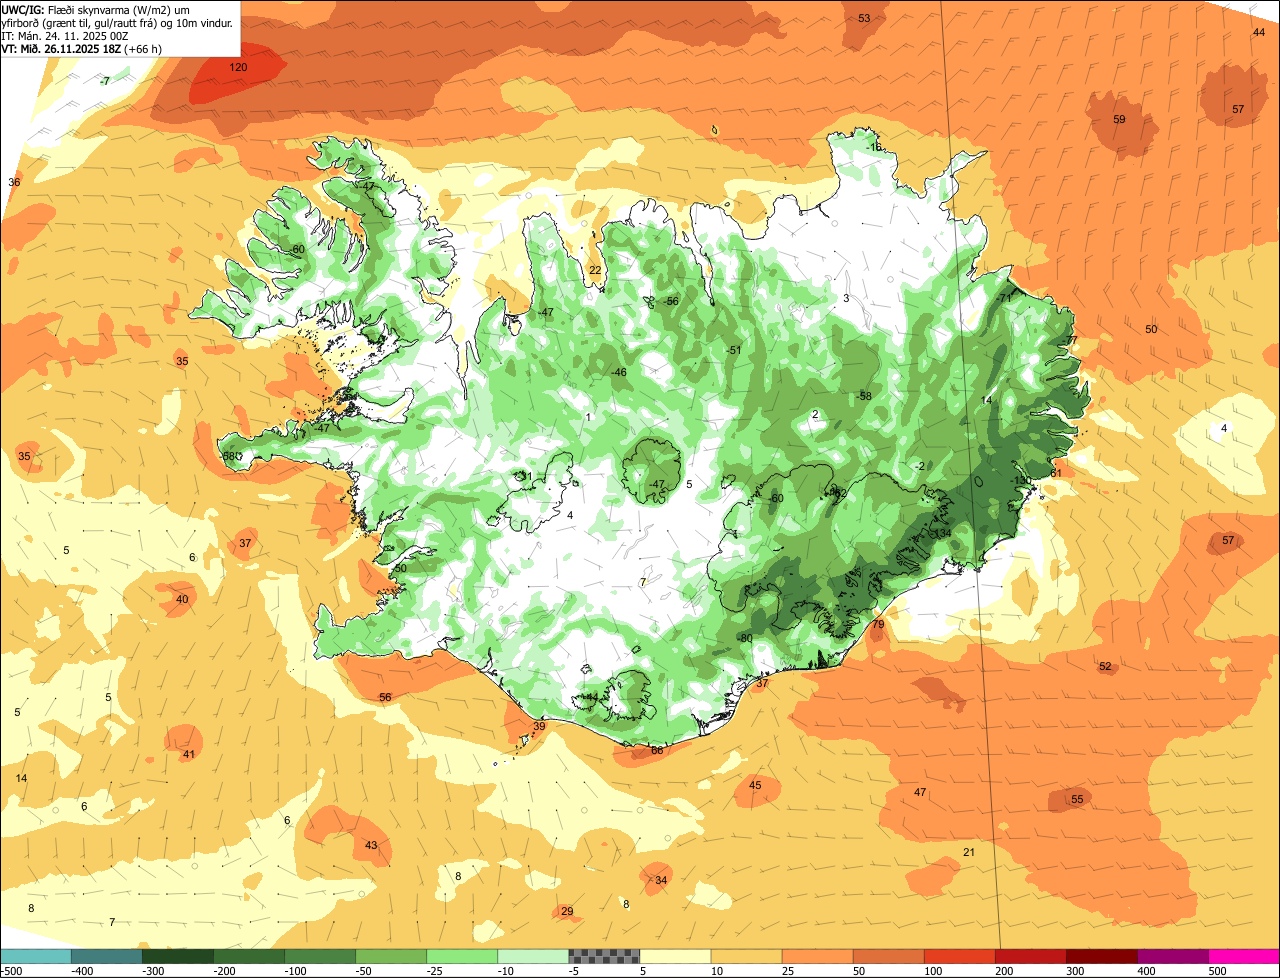Select the checkered swatch between -5 and 5
This screenshot has width=1280, height=978.
point(603,956)
